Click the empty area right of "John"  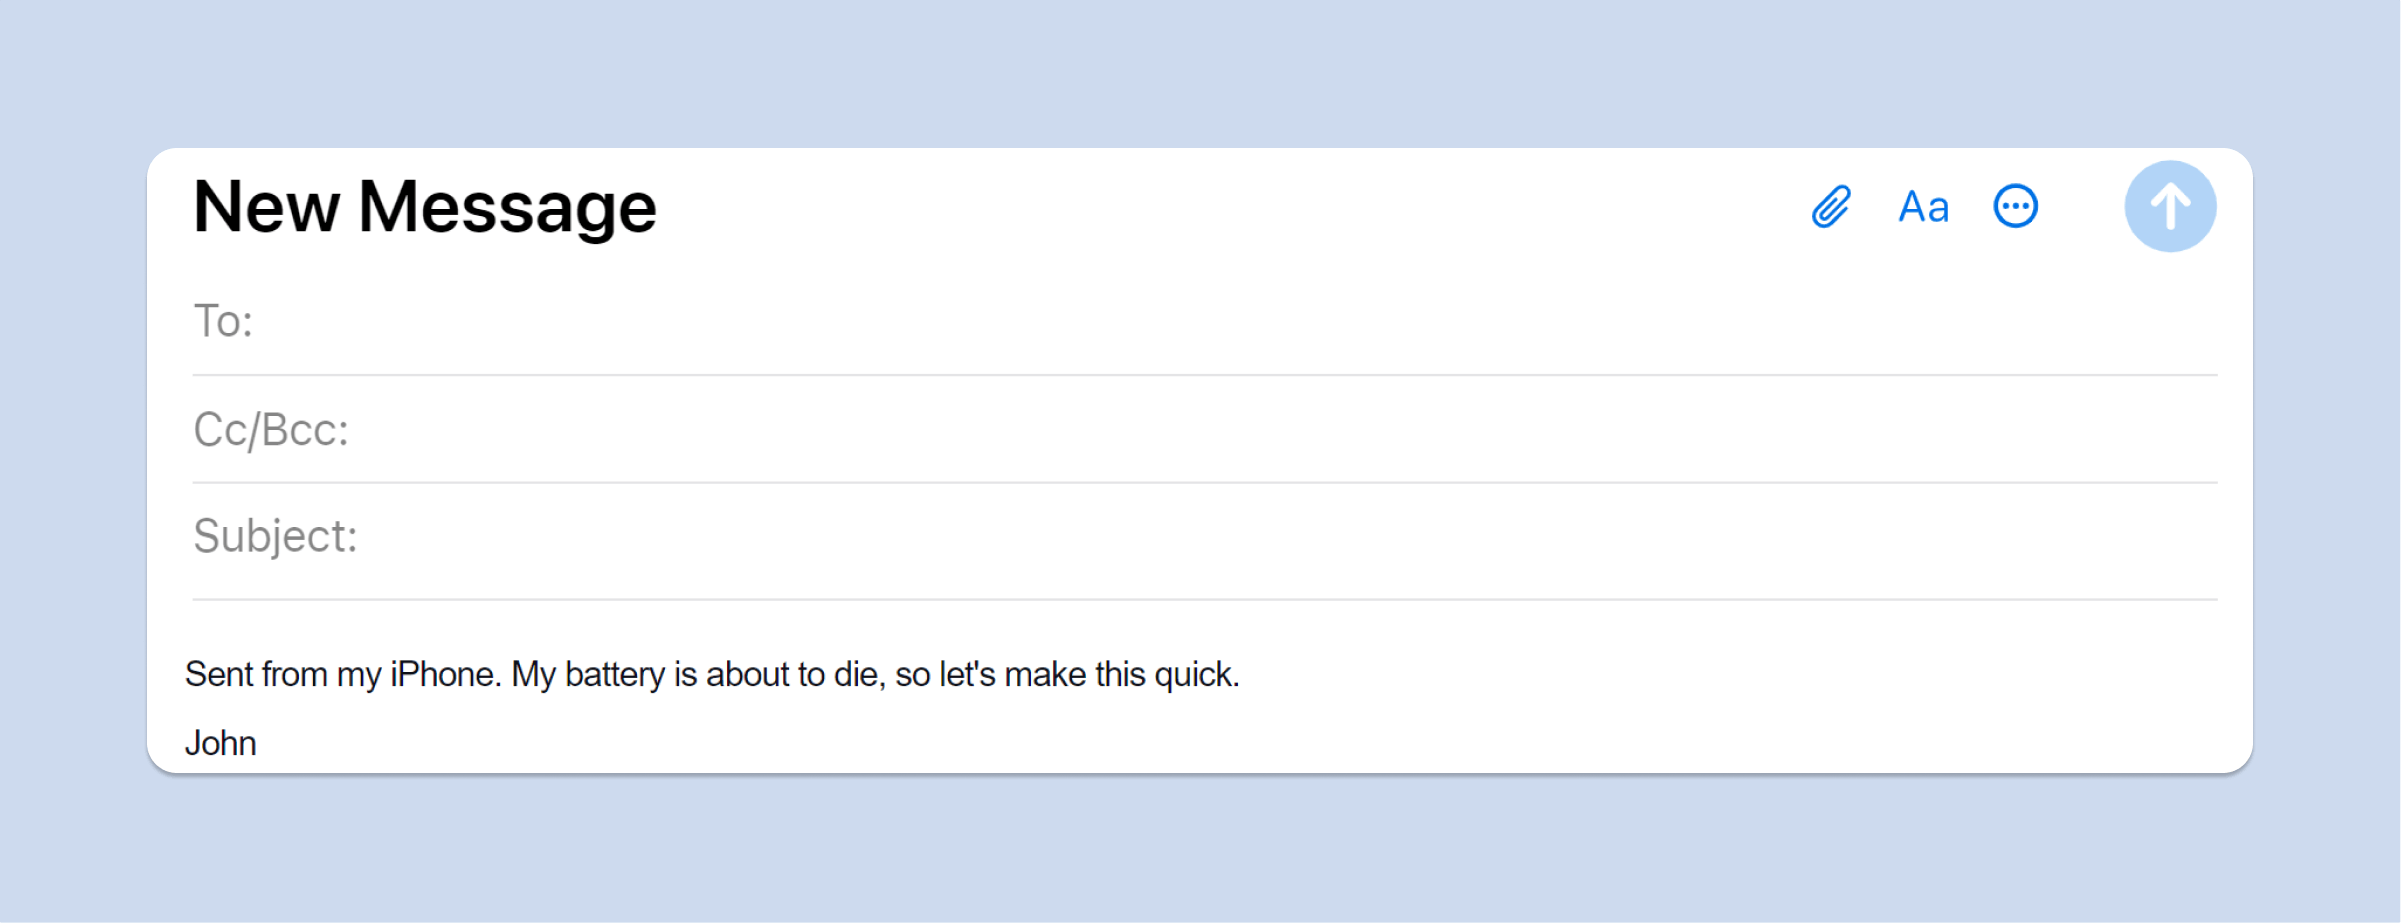click(1200, 743)
